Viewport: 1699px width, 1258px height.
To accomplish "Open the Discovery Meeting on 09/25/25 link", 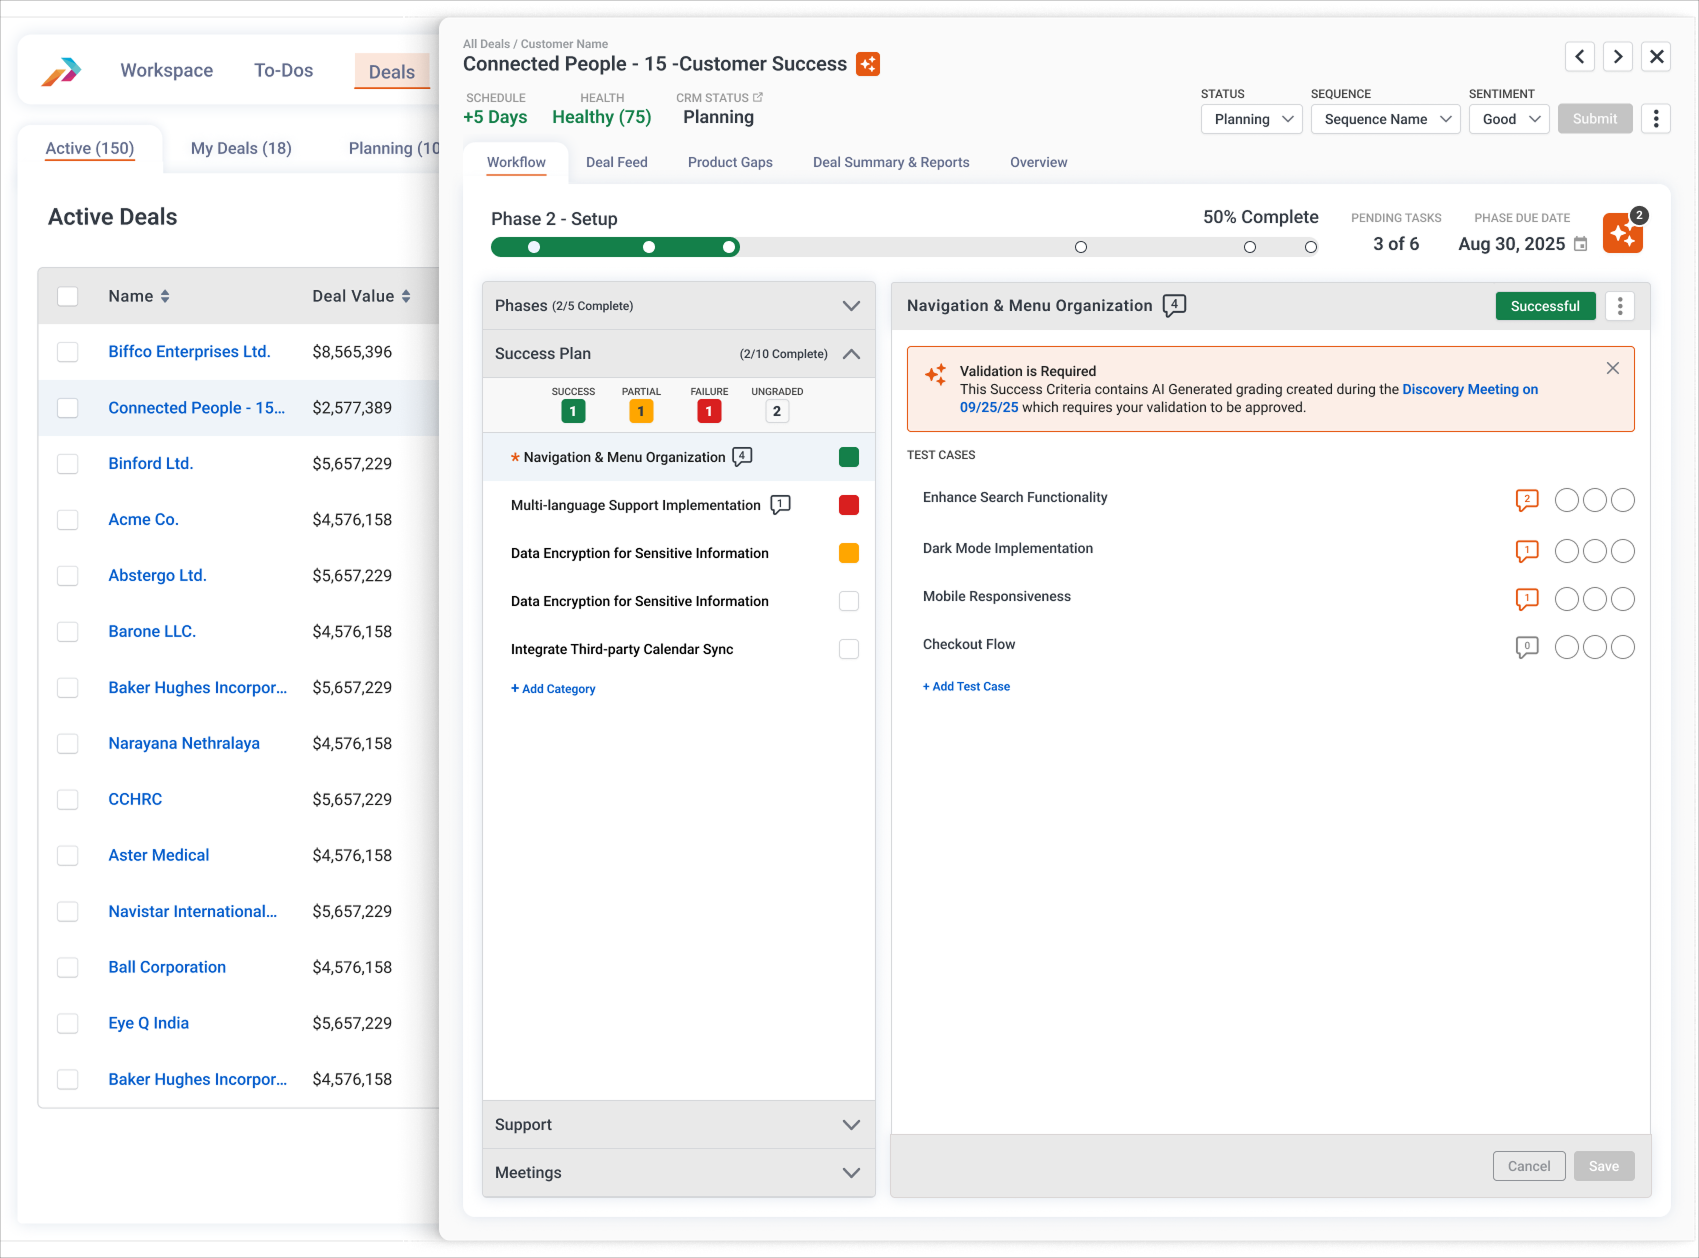I will [x=1249, y=398].
